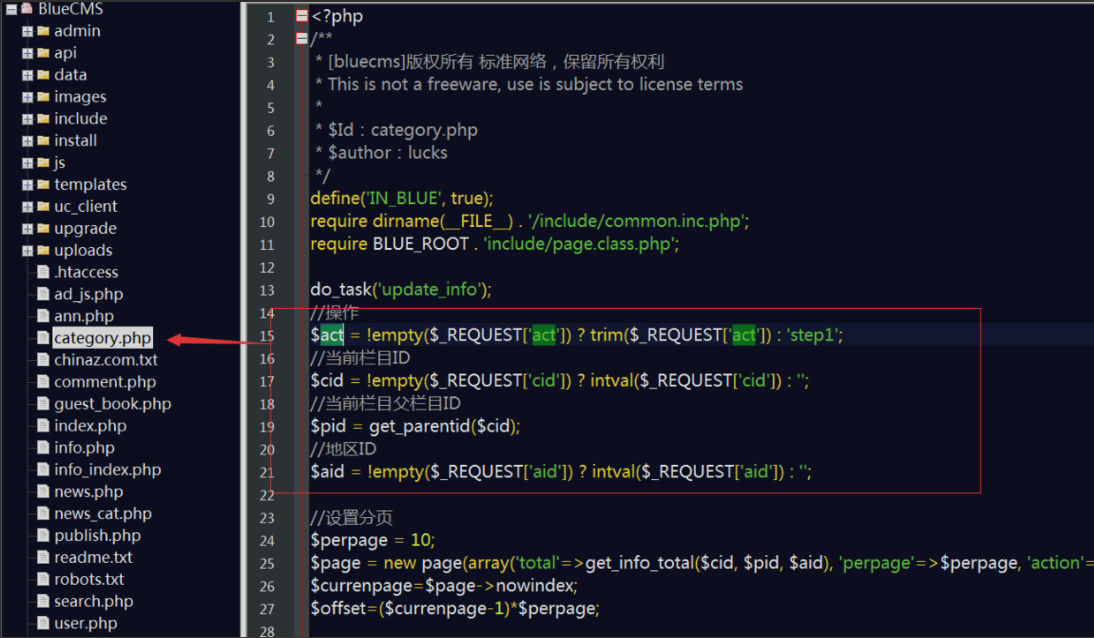
Task: Click the guest_book.php file icon
Action: (43, 404)
